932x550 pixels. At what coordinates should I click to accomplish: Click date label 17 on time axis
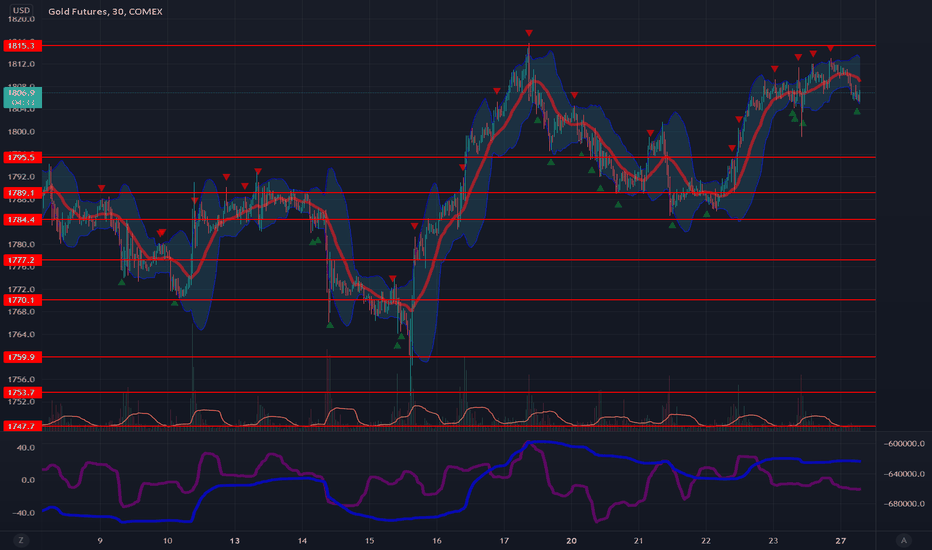coord(504,540)
